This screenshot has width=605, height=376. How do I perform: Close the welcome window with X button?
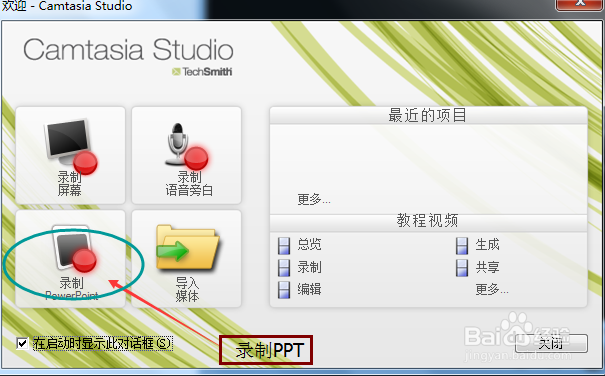579,4
